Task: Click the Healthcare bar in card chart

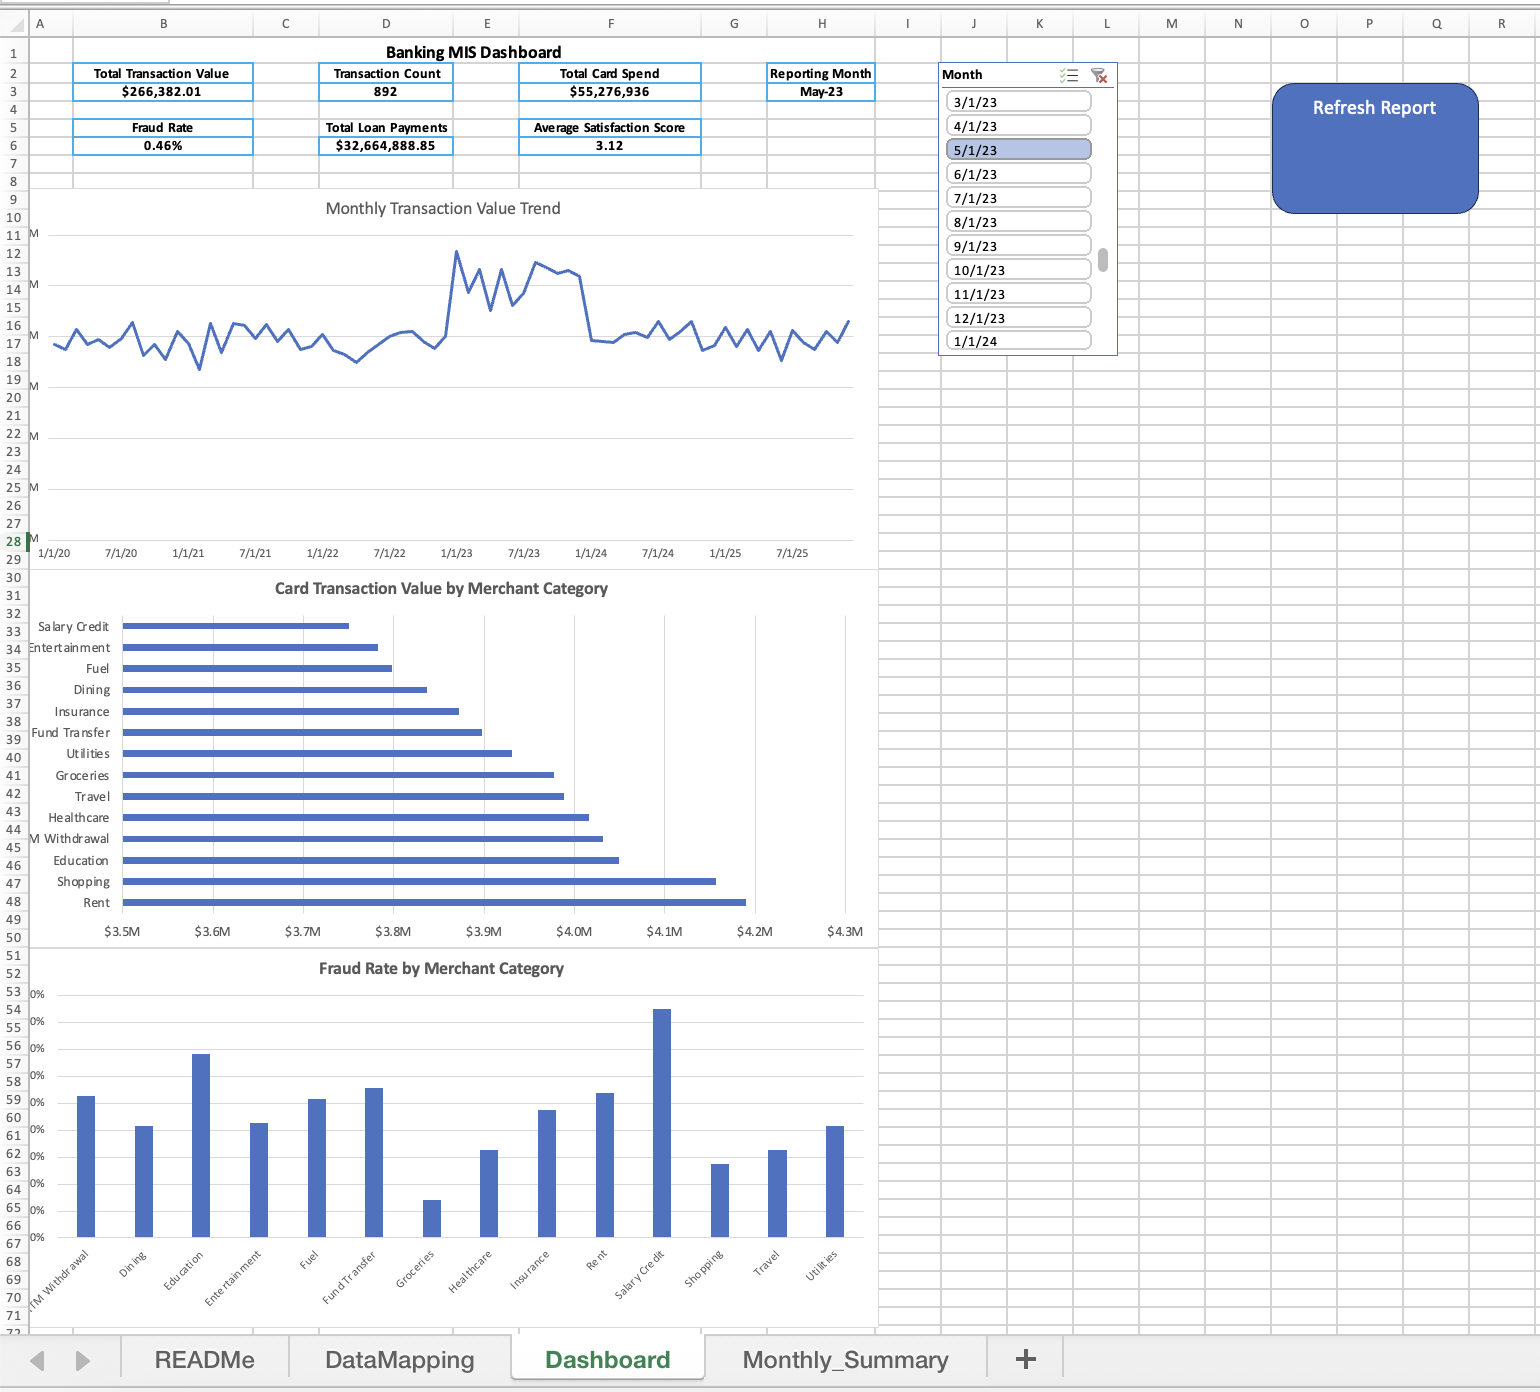Action: [356, 817]
